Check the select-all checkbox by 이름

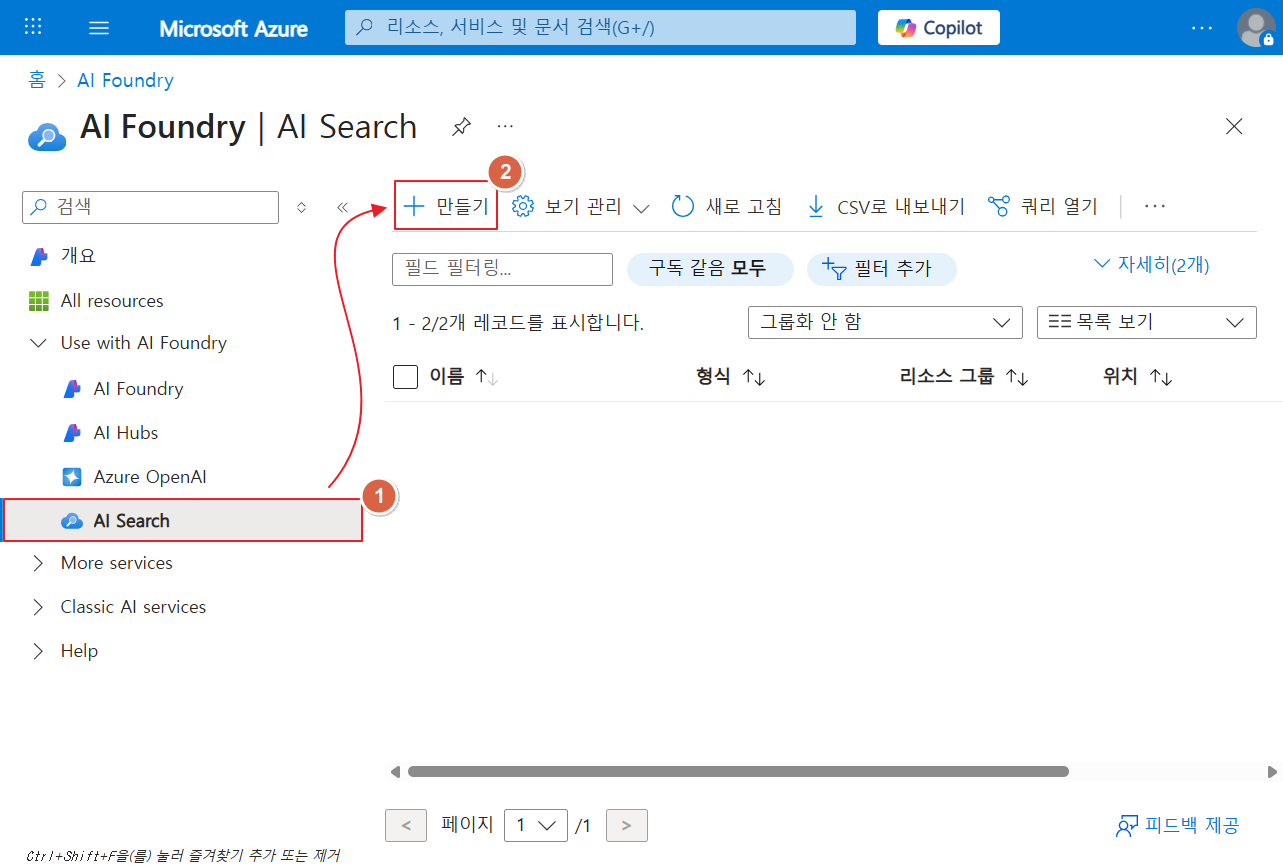[405, 377]
